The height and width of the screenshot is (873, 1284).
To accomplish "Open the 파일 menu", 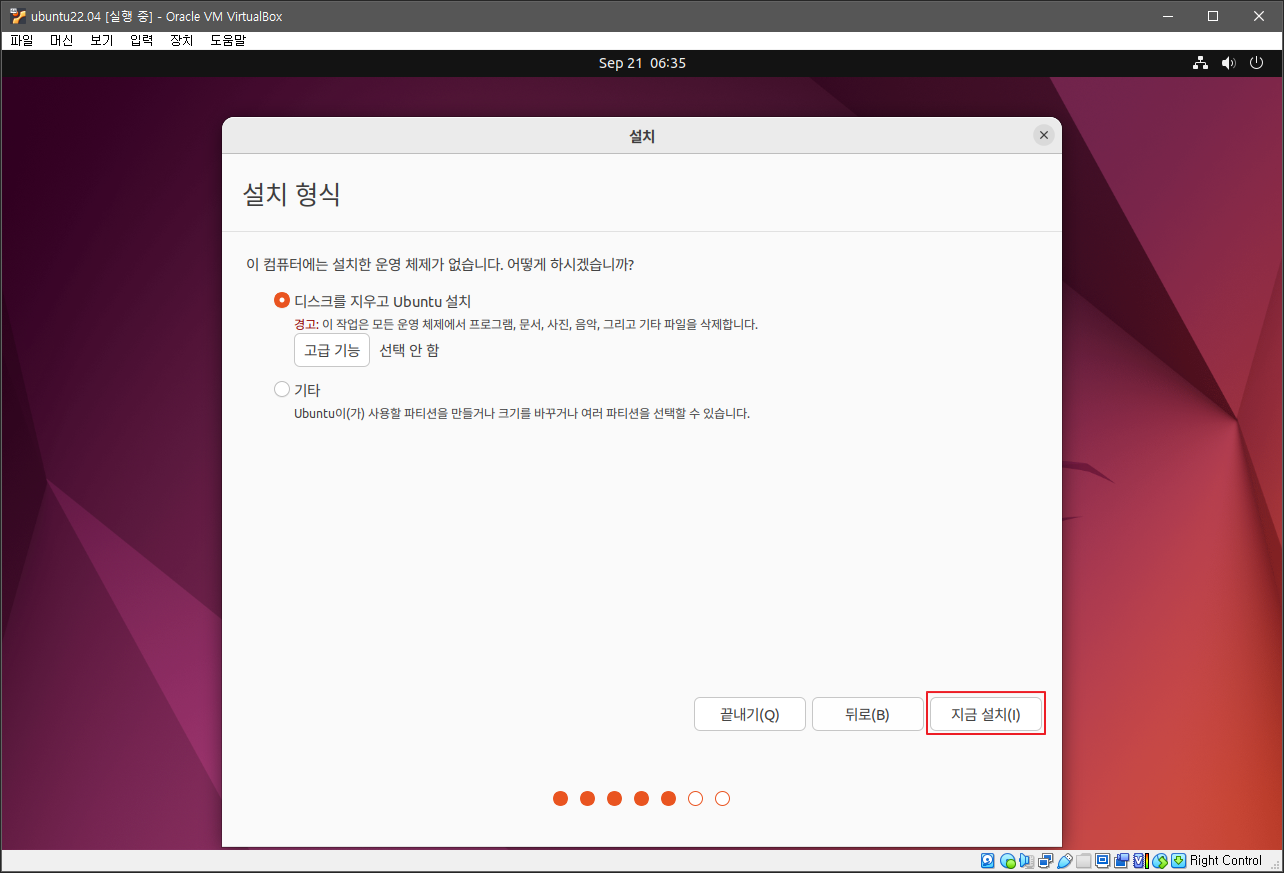I will point(22,41).
